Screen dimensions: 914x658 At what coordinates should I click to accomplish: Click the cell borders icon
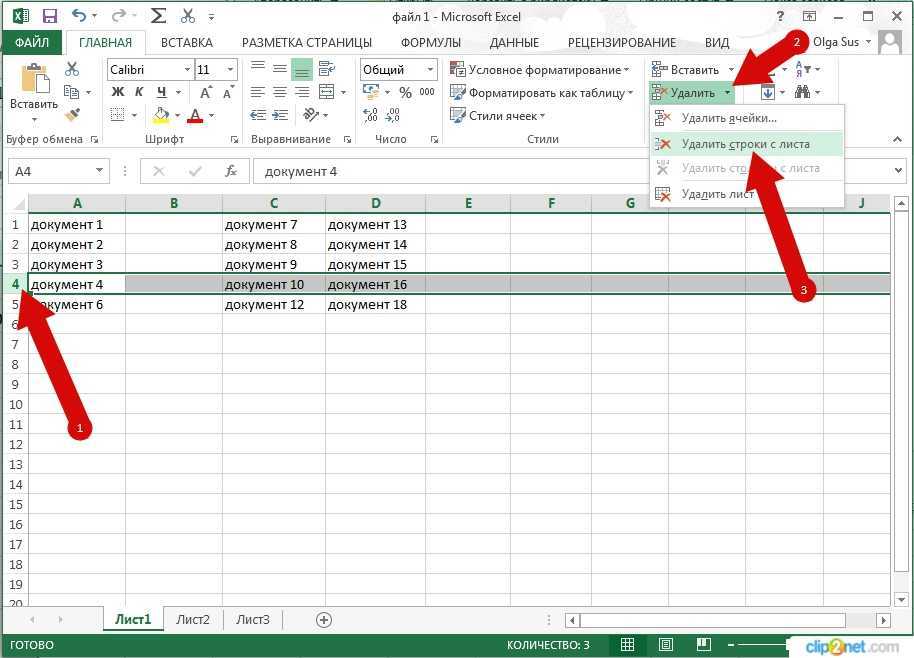pyautogui.click(x=118, y=115)
